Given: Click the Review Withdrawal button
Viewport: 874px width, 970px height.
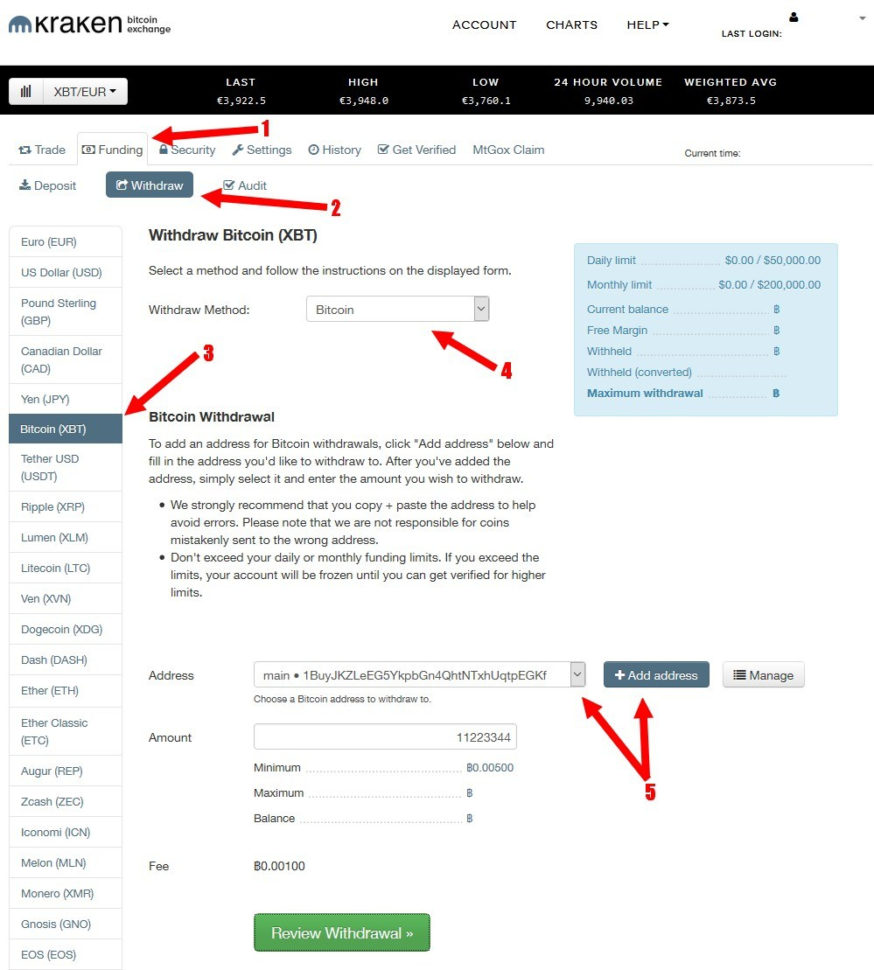Looking at the screenshot, I should (341, 932).
